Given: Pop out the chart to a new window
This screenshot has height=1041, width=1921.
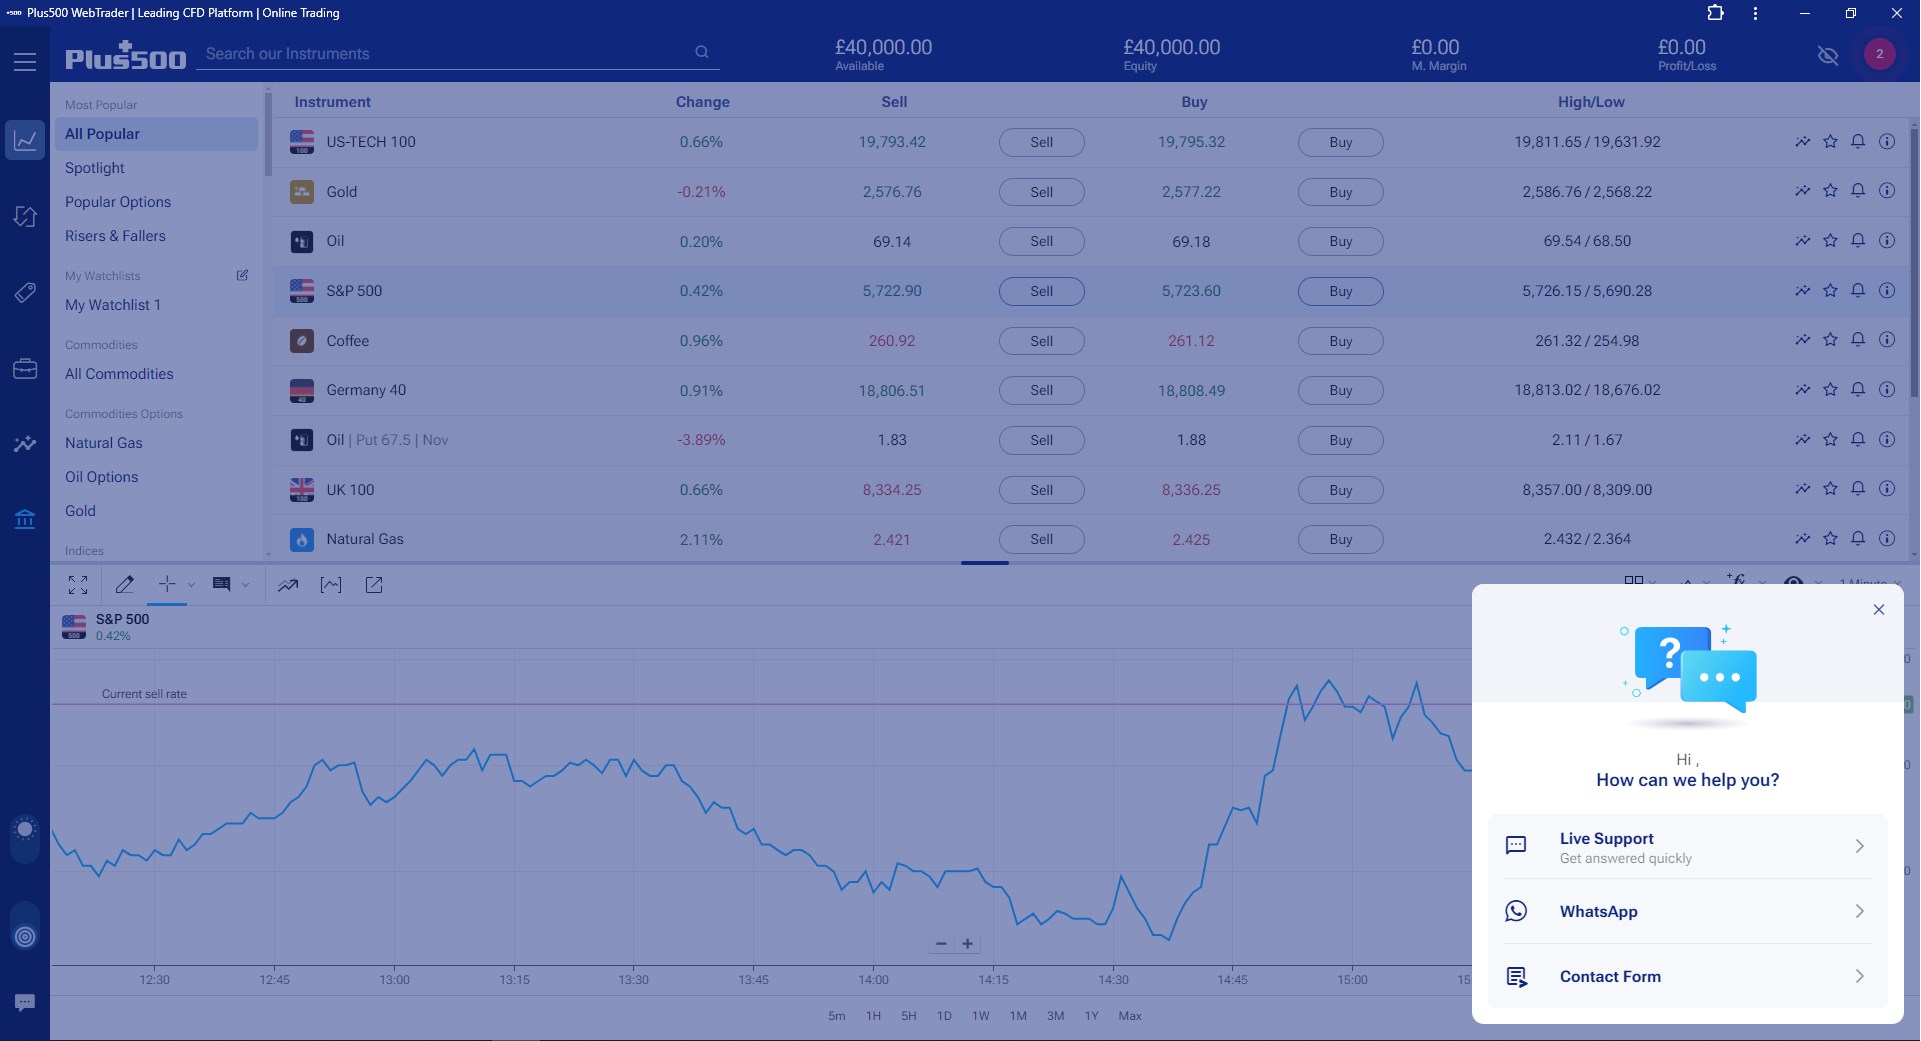Looking at the screenshot, I should coord(374,585).
